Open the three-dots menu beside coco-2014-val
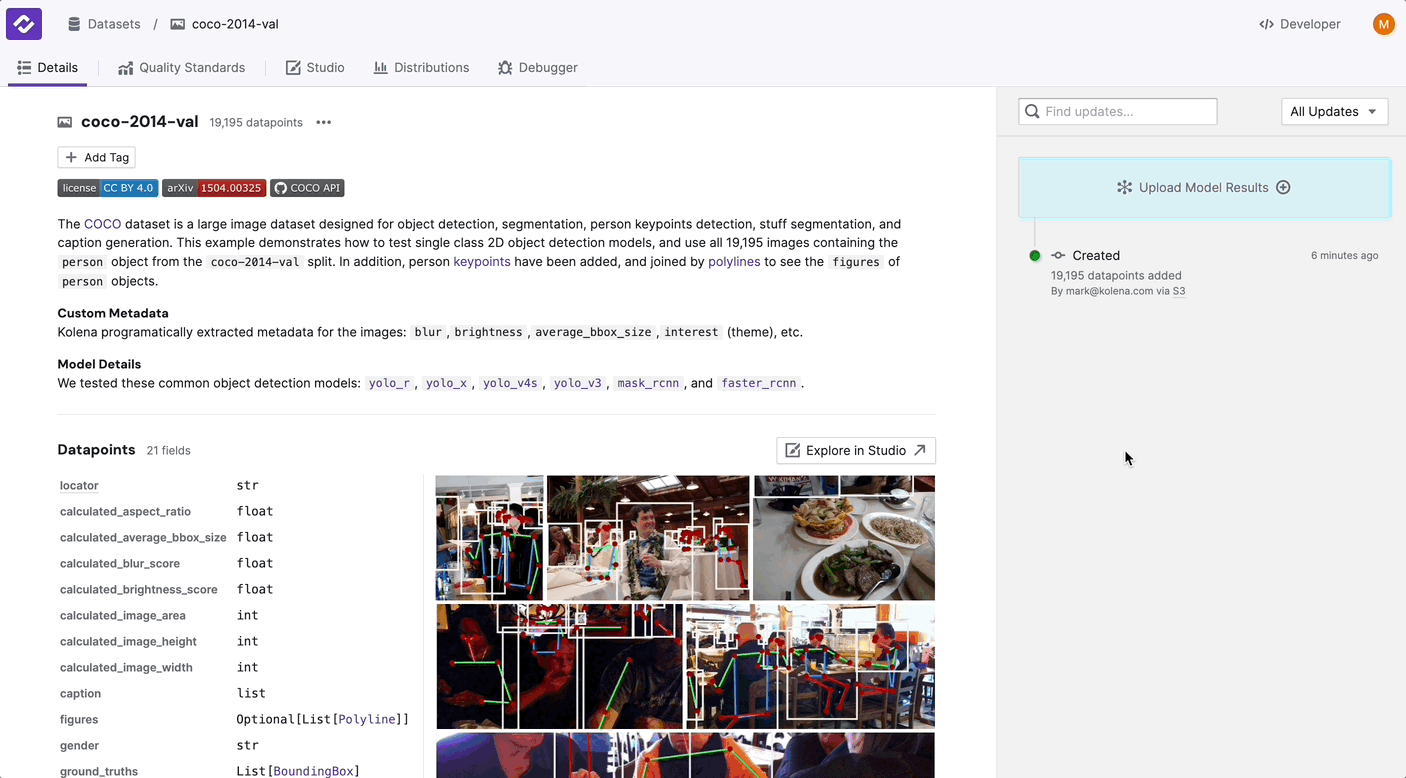Viewport: 1406px width, 778px height. (x=323, y=123)
